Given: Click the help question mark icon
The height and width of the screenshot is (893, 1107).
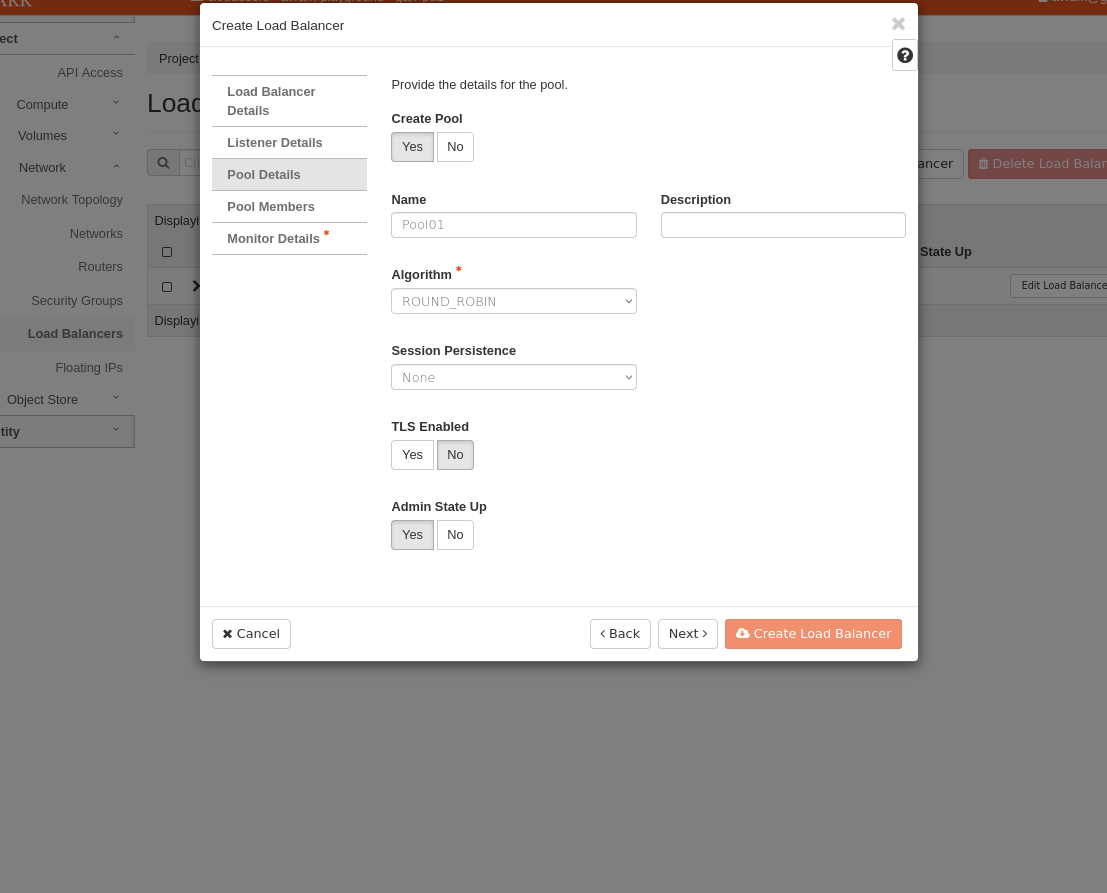Looking at the screenshot, I should (905, 56).
